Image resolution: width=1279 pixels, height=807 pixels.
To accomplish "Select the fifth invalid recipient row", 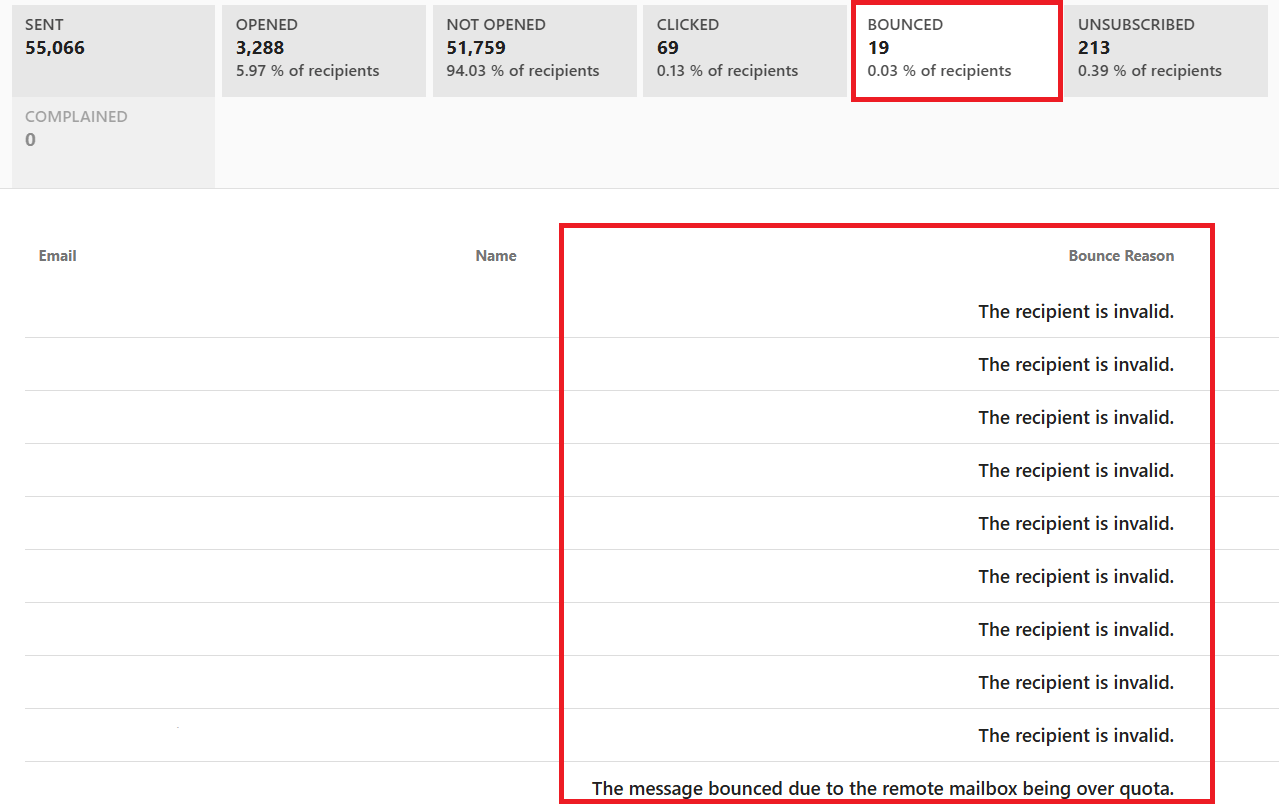I will (x=1076, y=523).
